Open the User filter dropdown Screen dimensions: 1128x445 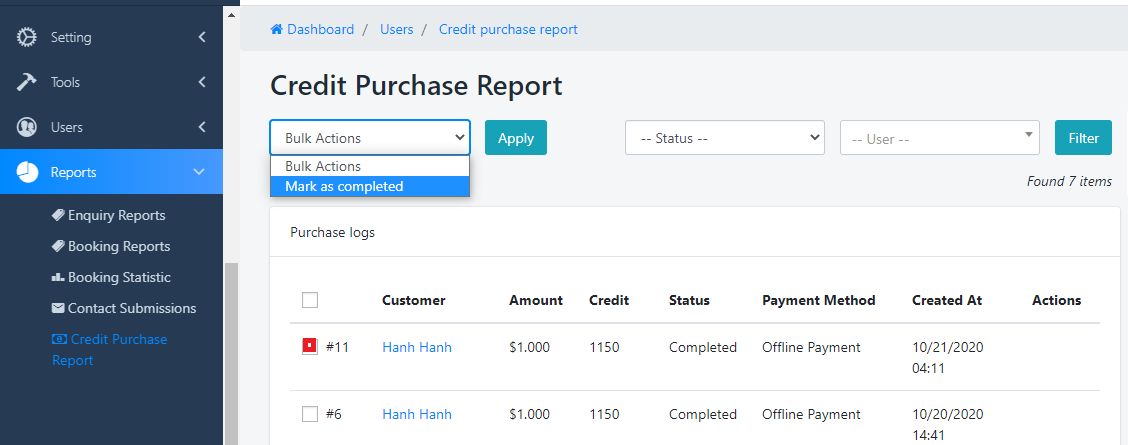click(x=939, y=138)
